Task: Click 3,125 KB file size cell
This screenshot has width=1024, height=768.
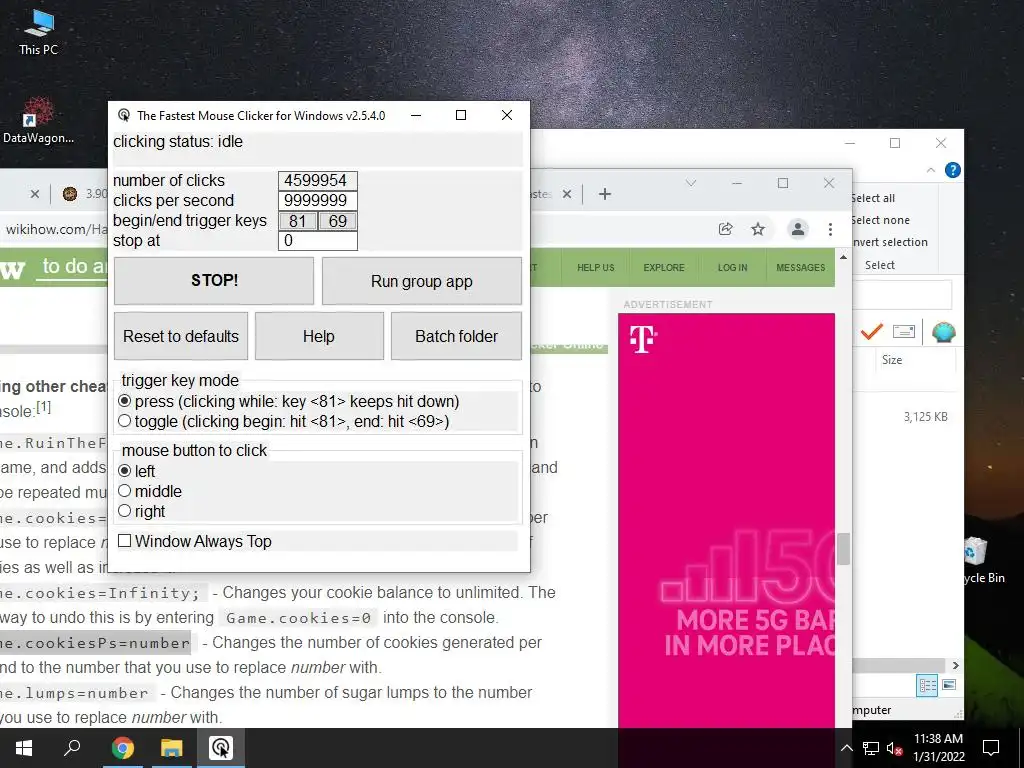Action: tap(925, 417)
